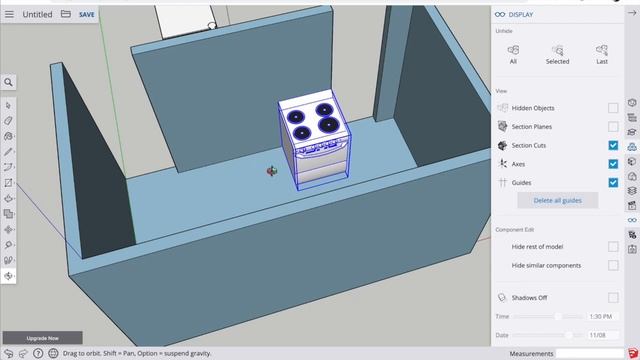
Task: Click the stove component in the viewport
Action: coord(314,141)
